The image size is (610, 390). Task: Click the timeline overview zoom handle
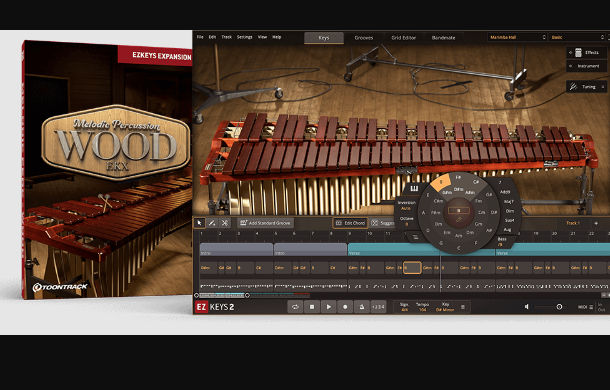pos(247,295)
